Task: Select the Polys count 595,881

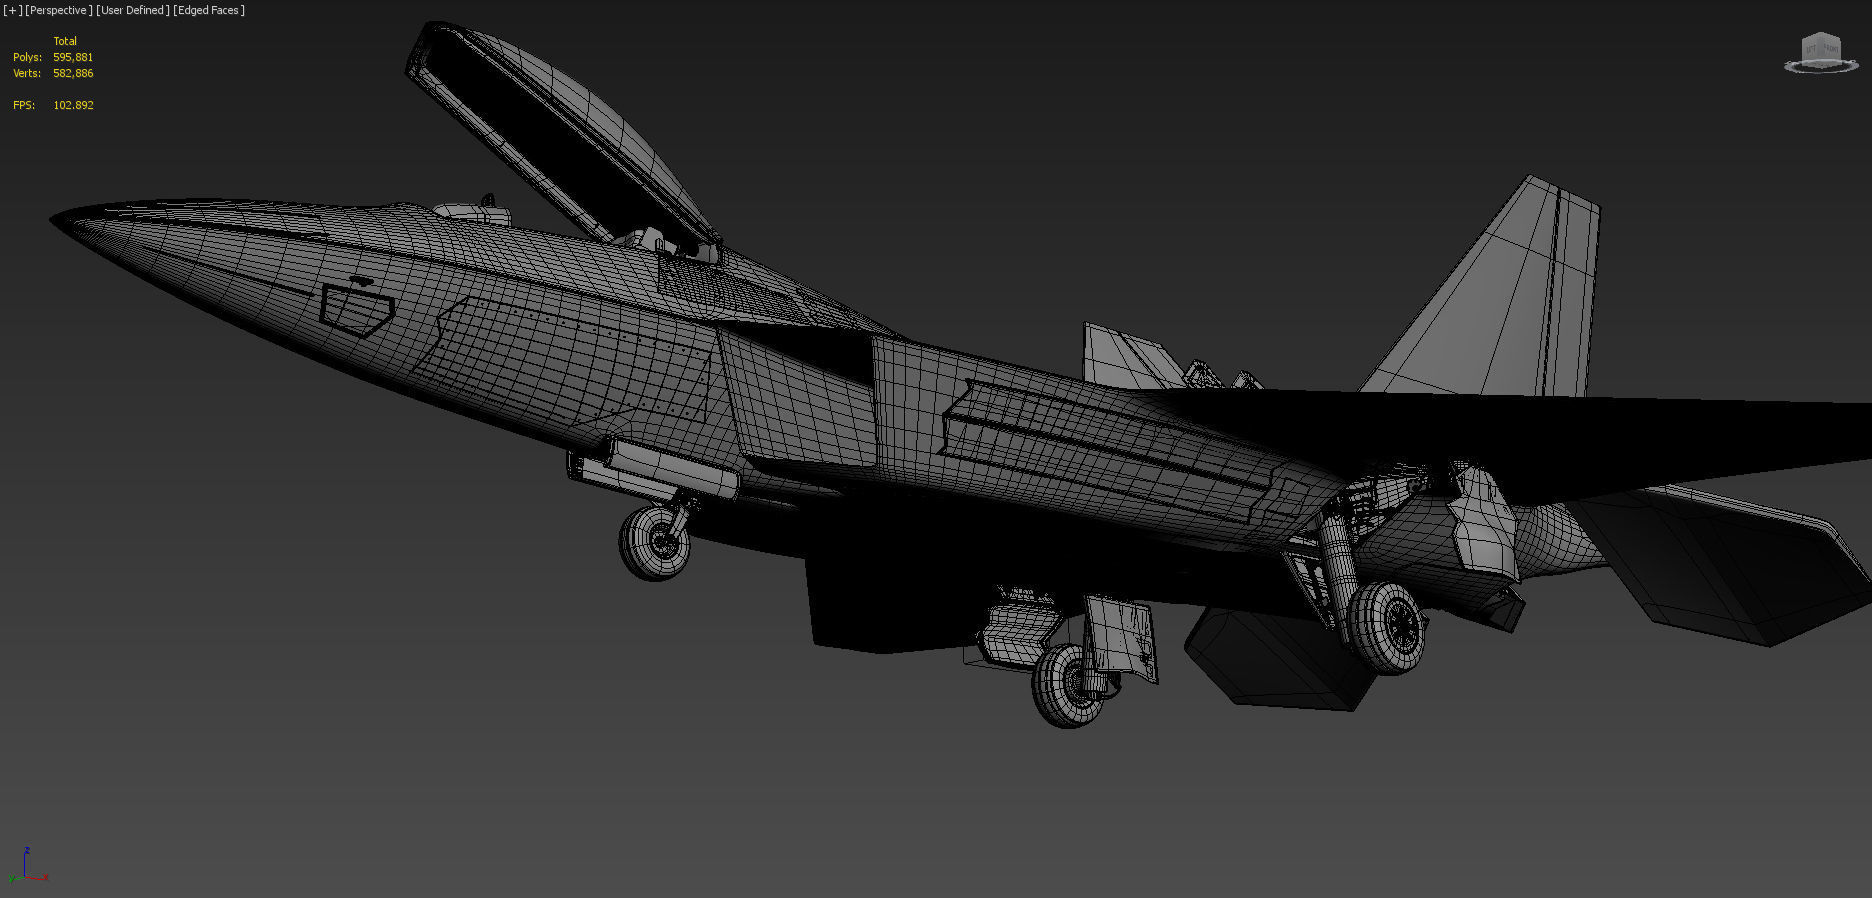Action: point(73,57)
